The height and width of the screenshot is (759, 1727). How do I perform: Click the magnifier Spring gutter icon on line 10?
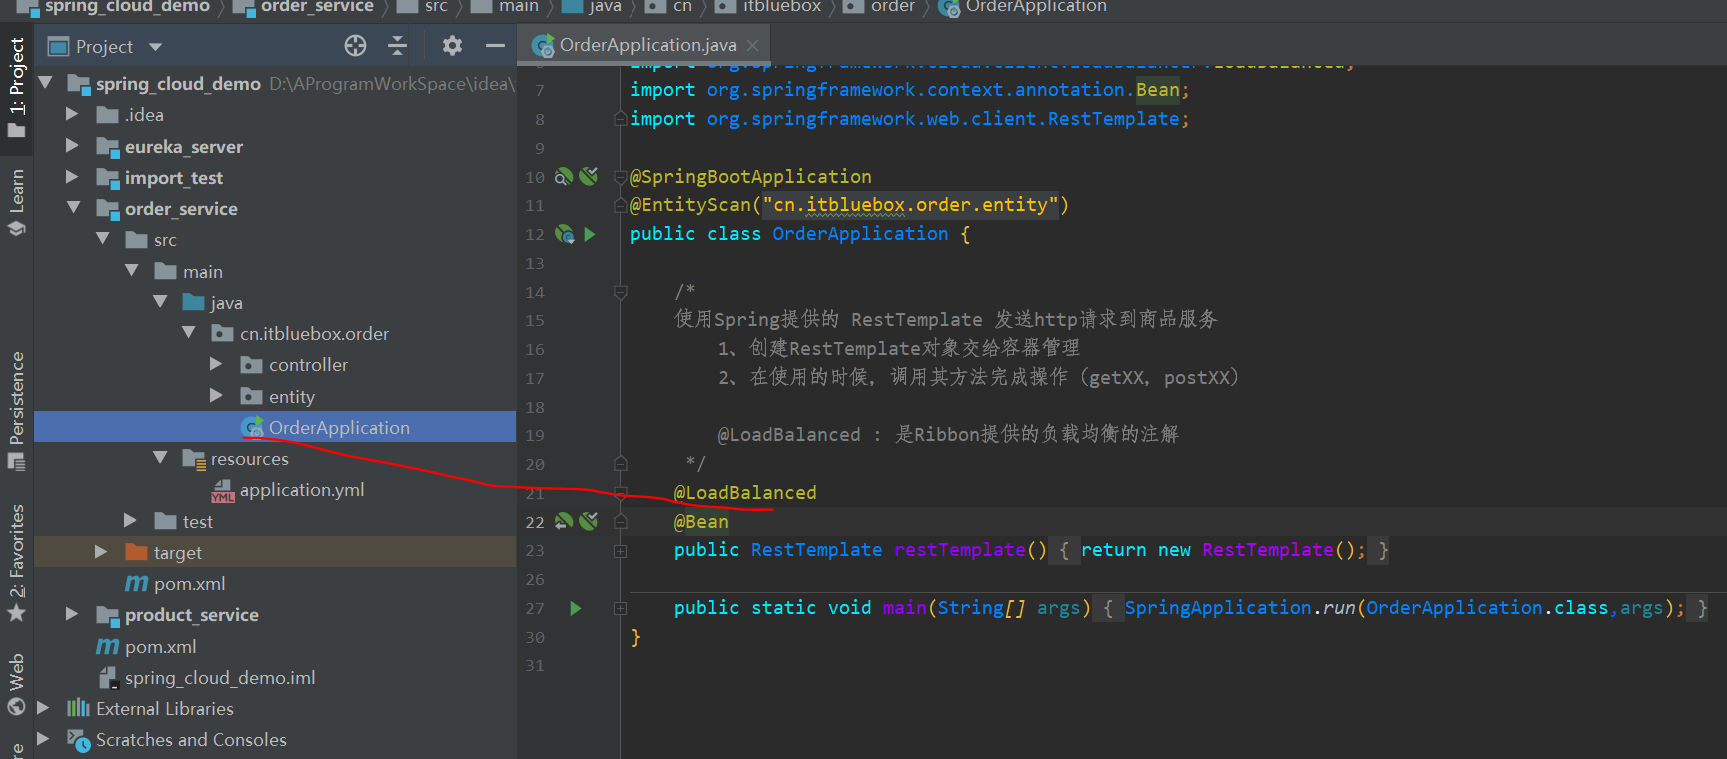(564, 176)
